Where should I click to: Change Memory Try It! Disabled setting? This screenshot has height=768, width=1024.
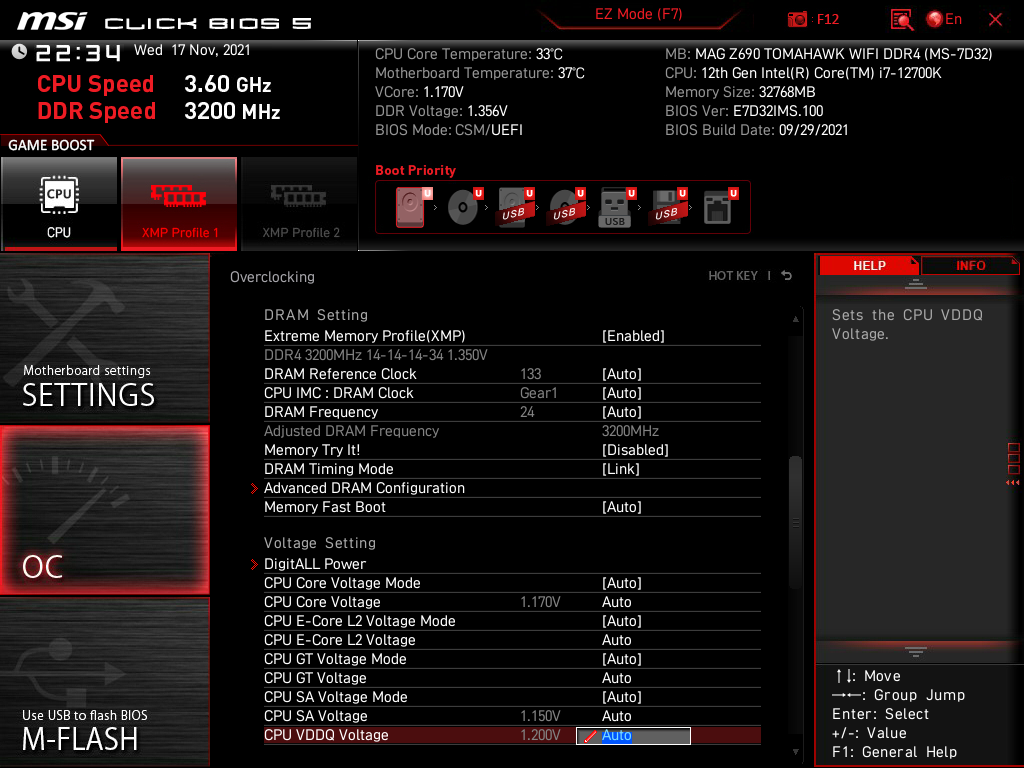click(635, 449)
